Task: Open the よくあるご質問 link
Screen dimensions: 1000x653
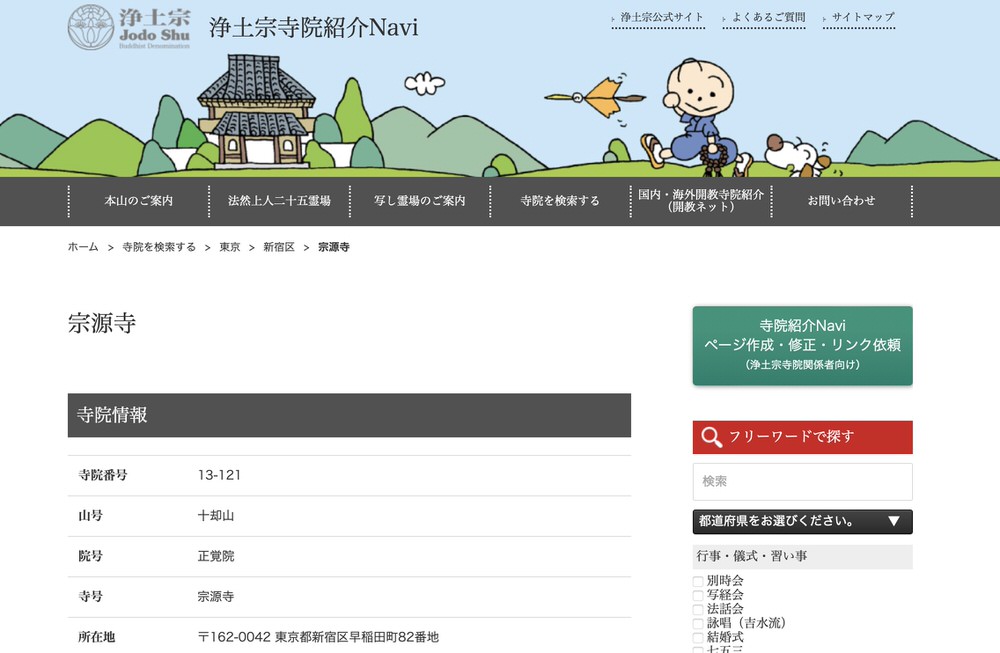Action: pos(768,18)
